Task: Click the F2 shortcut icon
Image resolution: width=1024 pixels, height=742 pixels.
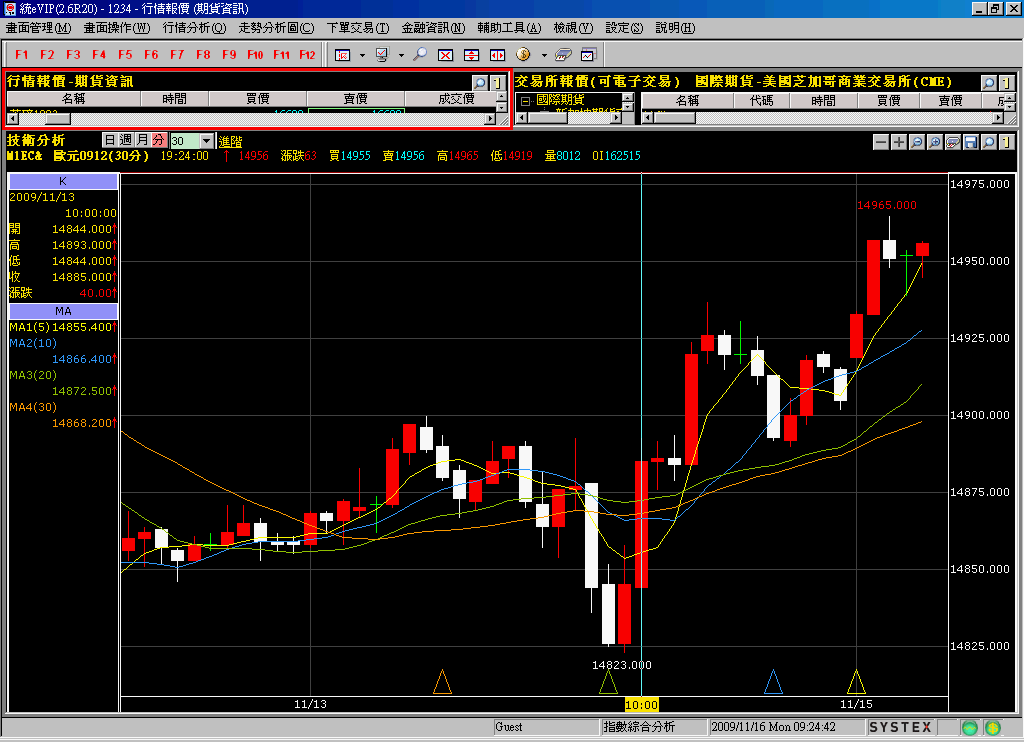Action: 47,55
